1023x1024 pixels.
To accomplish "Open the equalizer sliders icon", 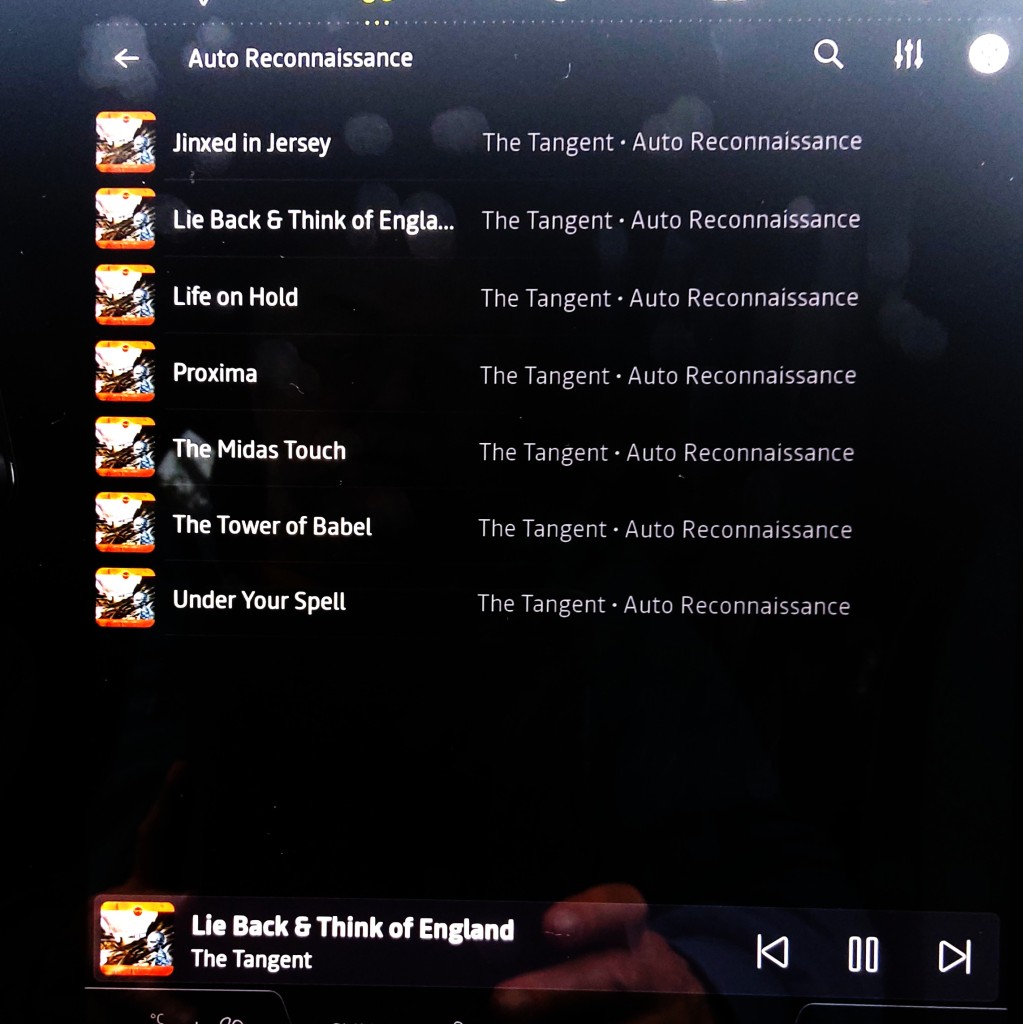I will click(x=909, y=54).
